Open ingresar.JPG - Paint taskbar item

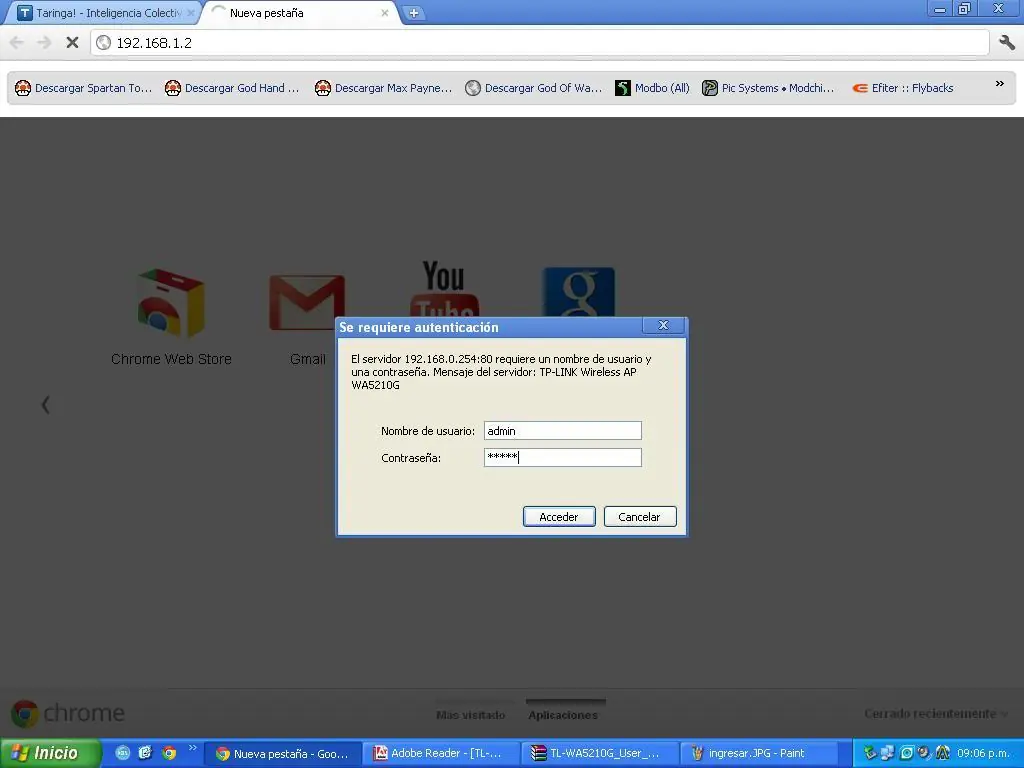[x=758, y=754]
